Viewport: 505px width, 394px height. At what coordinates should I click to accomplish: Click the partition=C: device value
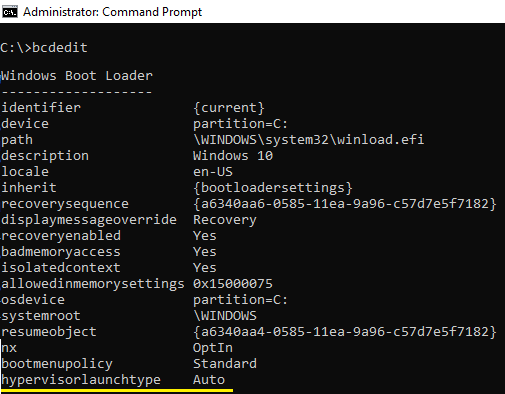pyautogui.click(x=240, y=124)
